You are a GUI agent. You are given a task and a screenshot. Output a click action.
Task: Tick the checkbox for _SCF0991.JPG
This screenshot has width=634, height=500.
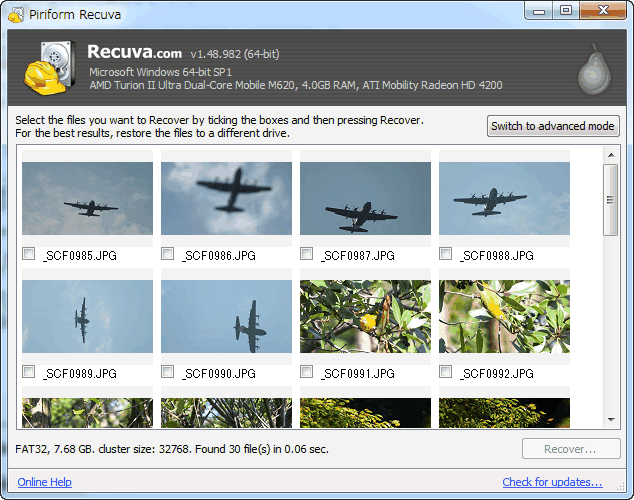pos(306,372)
